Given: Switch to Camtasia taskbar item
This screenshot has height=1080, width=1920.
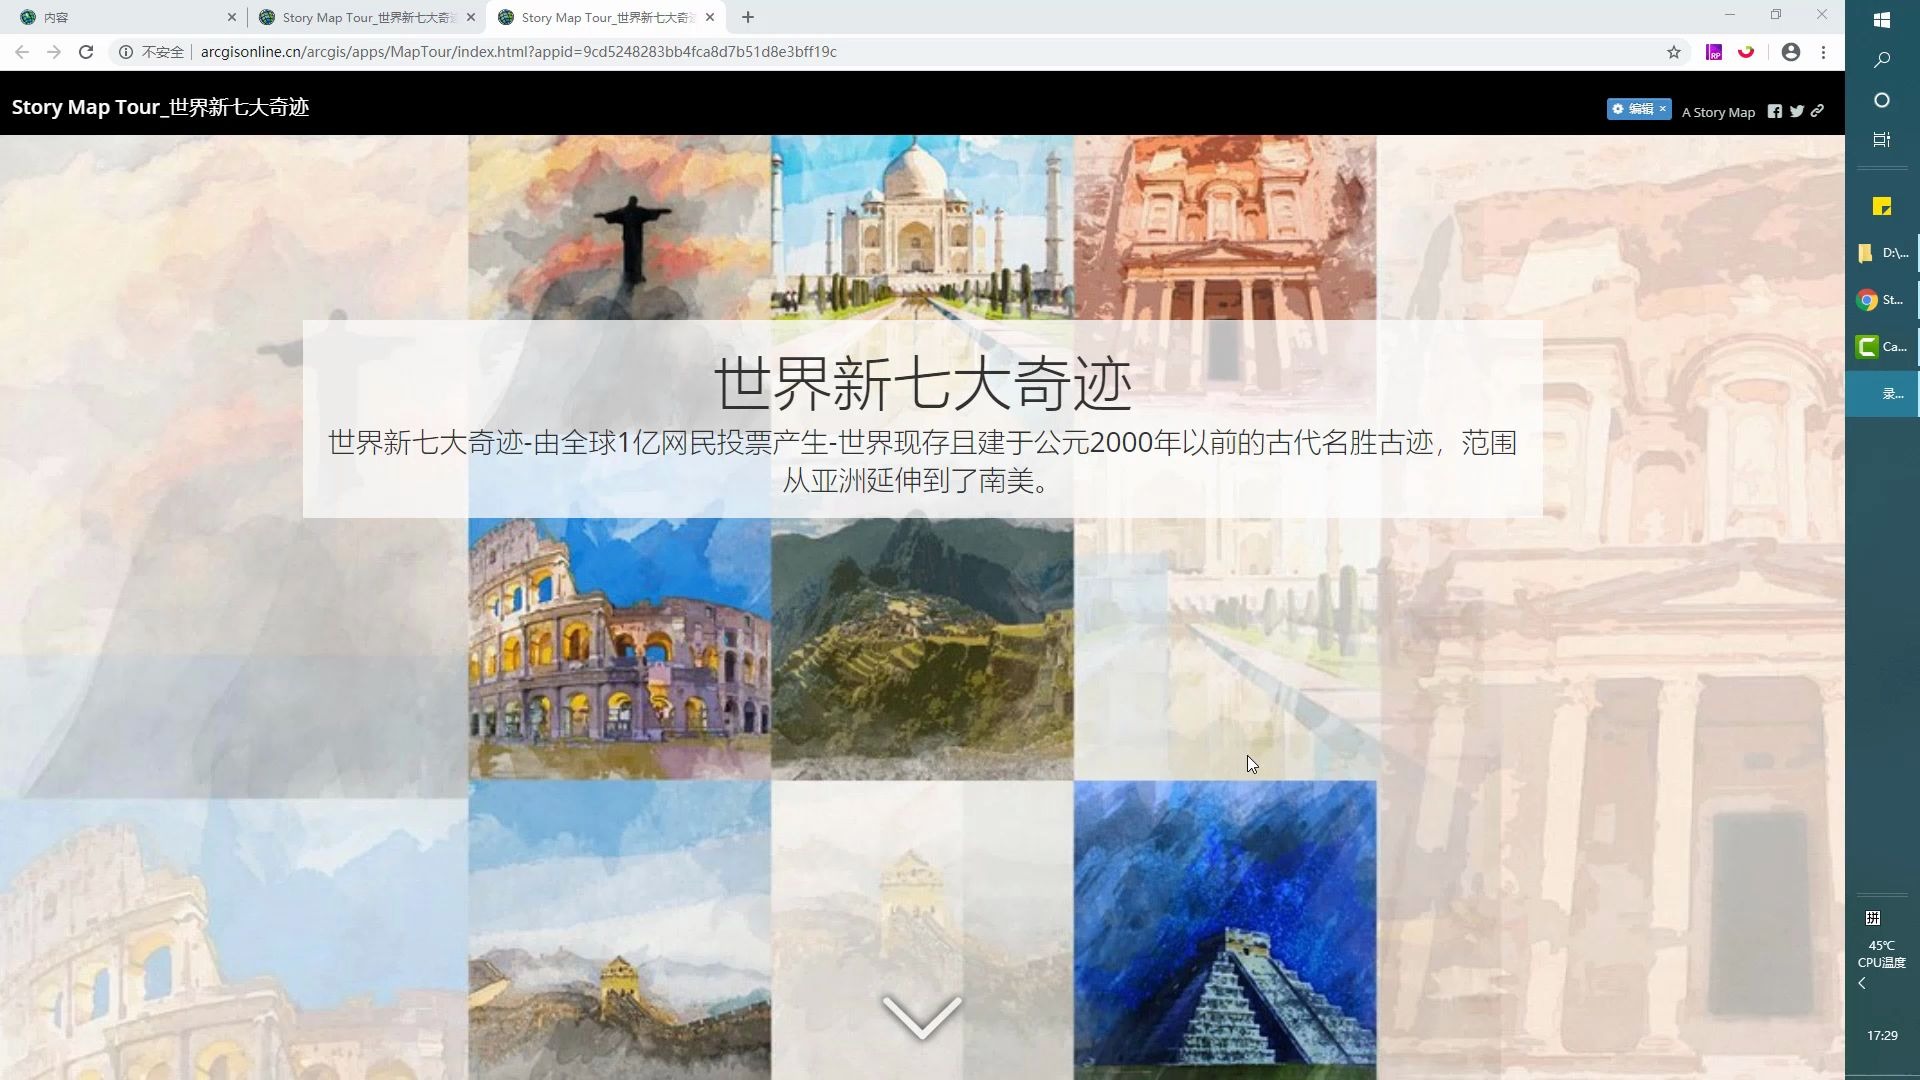Looking at the screenshot, I should (1881, 347).
